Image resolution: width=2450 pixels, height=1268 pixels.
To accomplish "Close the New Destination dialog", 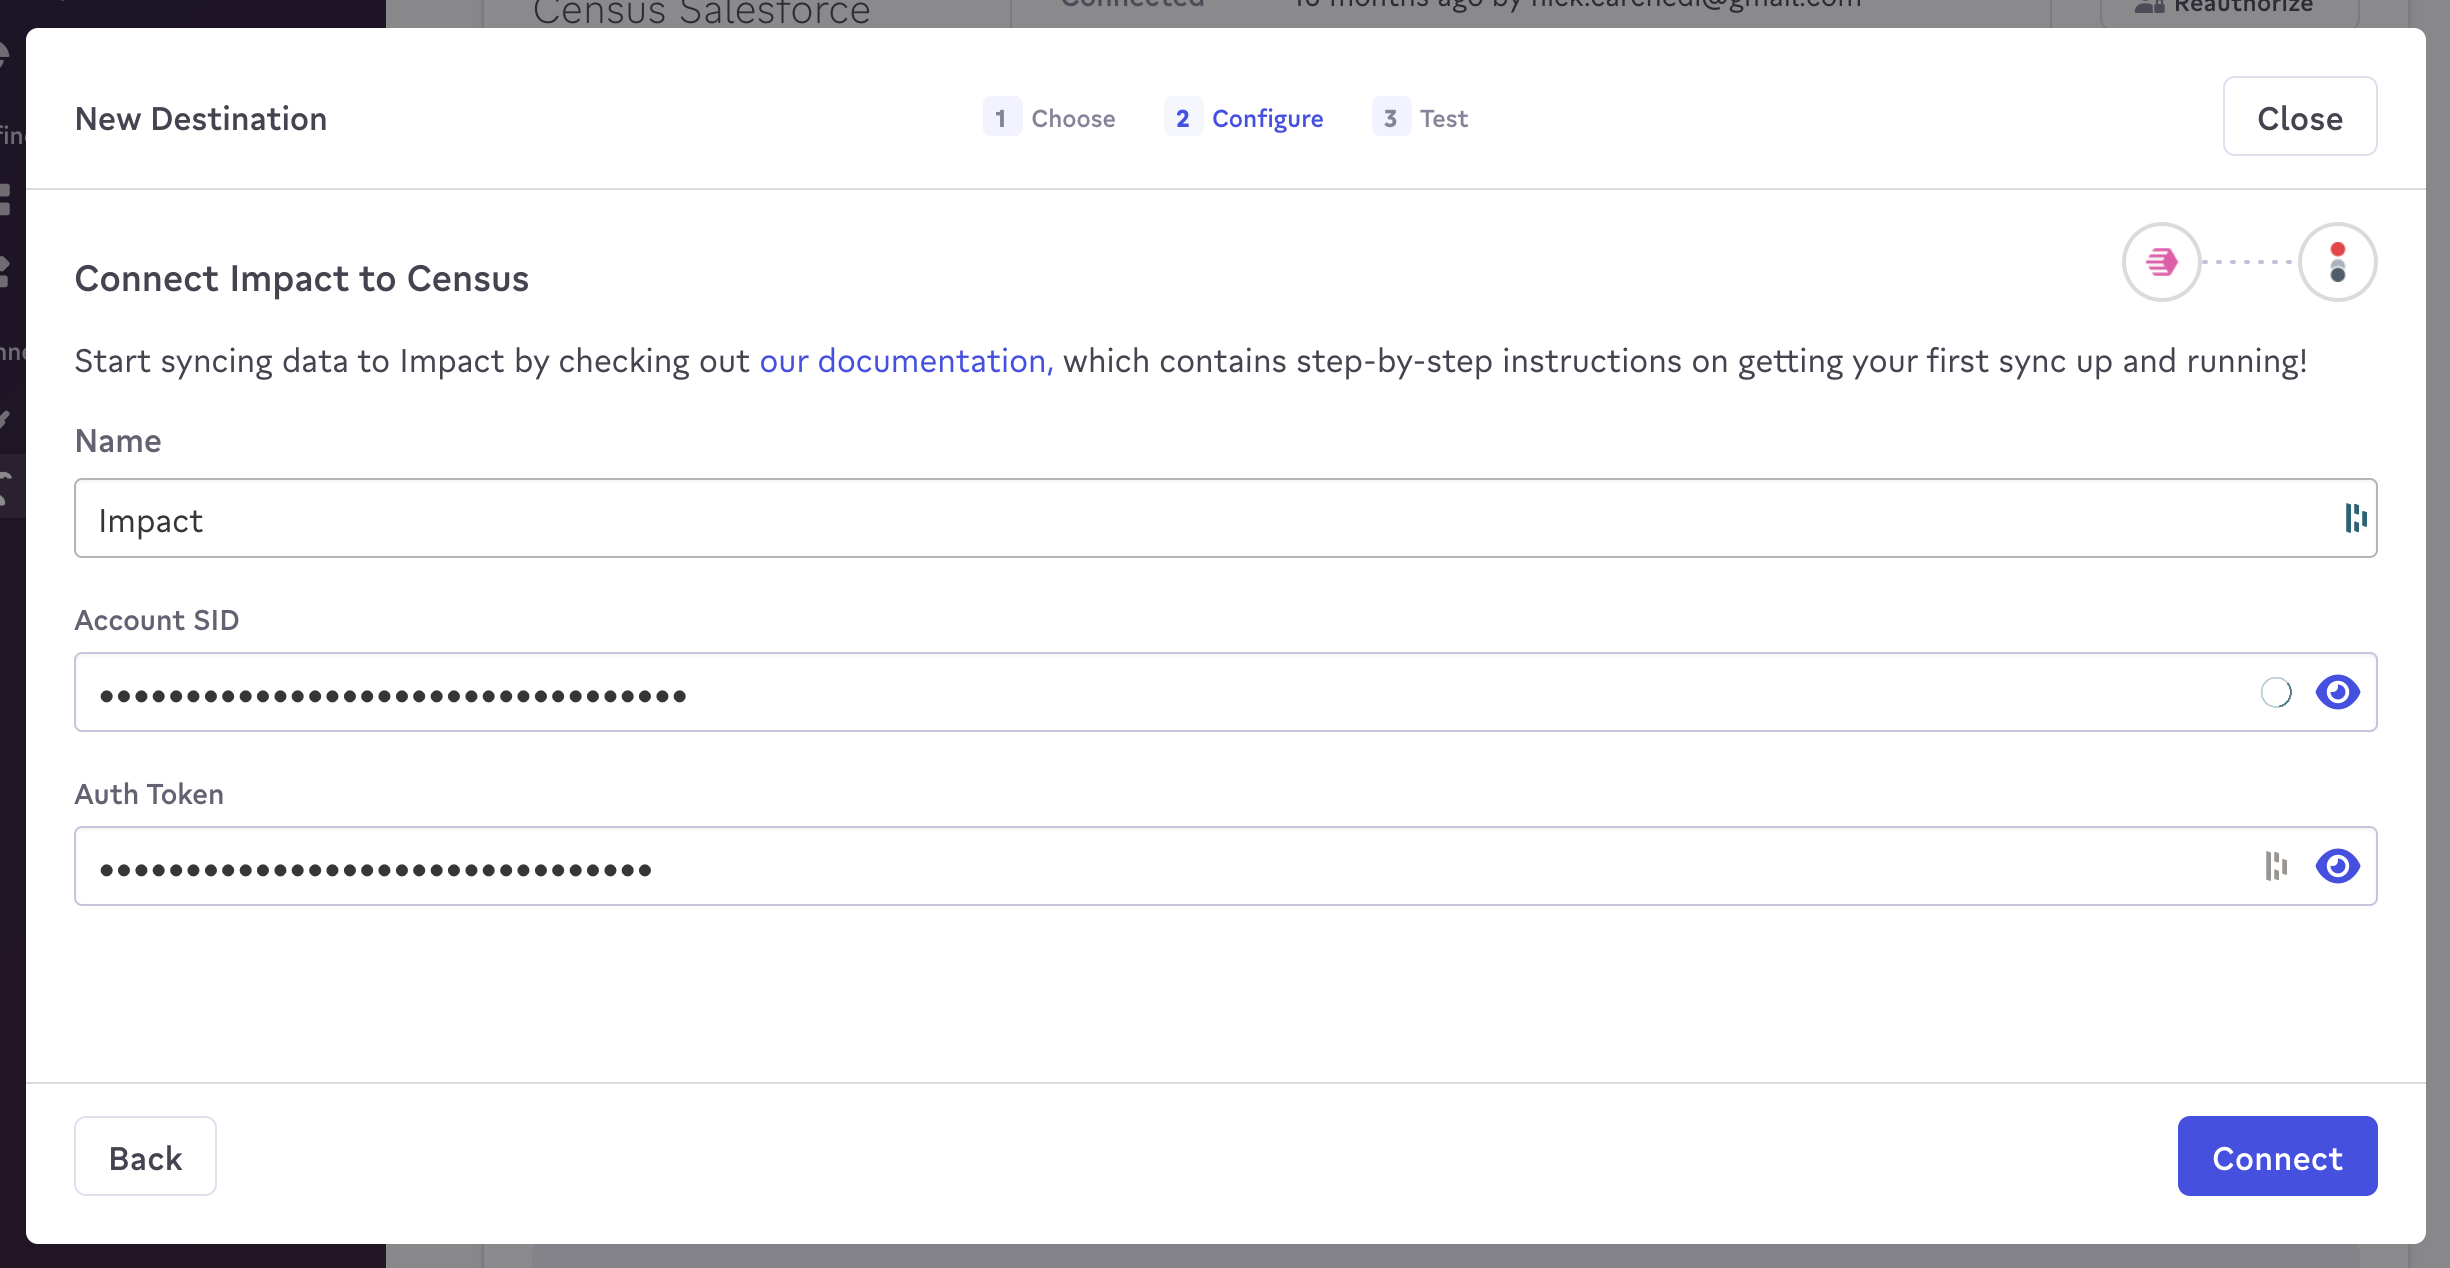I will (2299, 117).
